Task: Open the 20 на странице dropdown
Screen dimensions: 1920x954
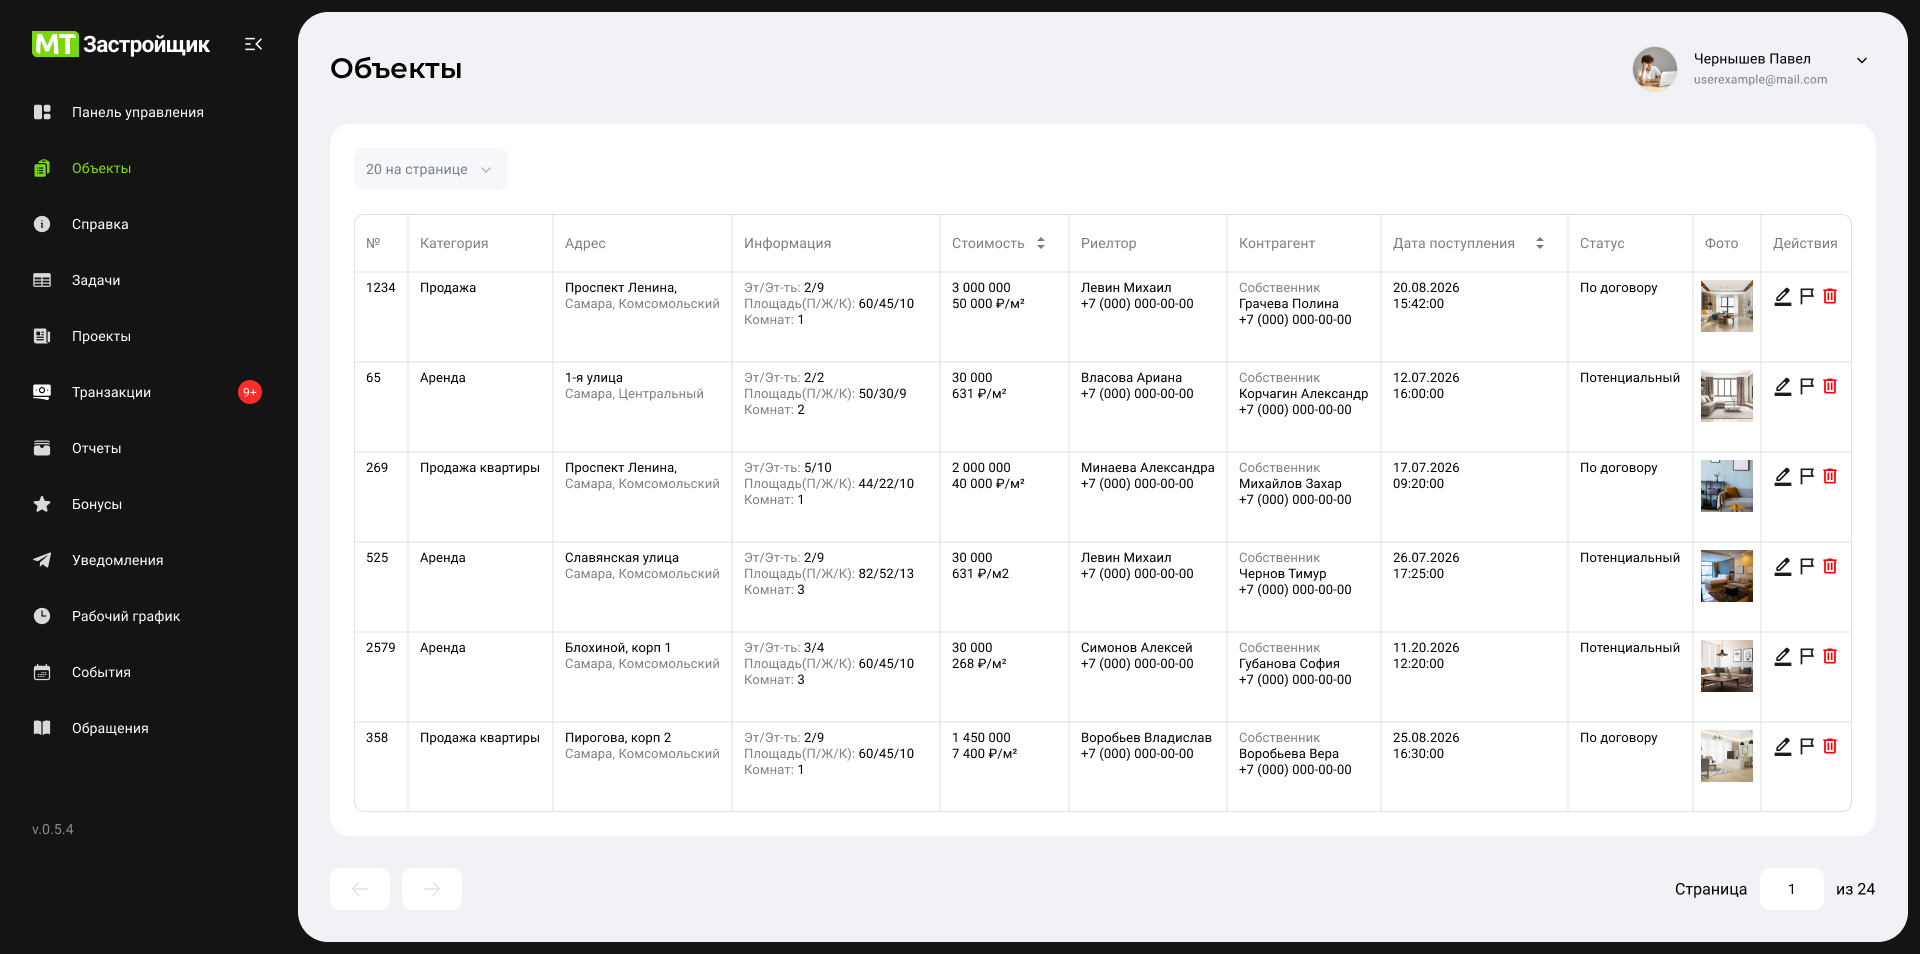Action: coord(430,169)
